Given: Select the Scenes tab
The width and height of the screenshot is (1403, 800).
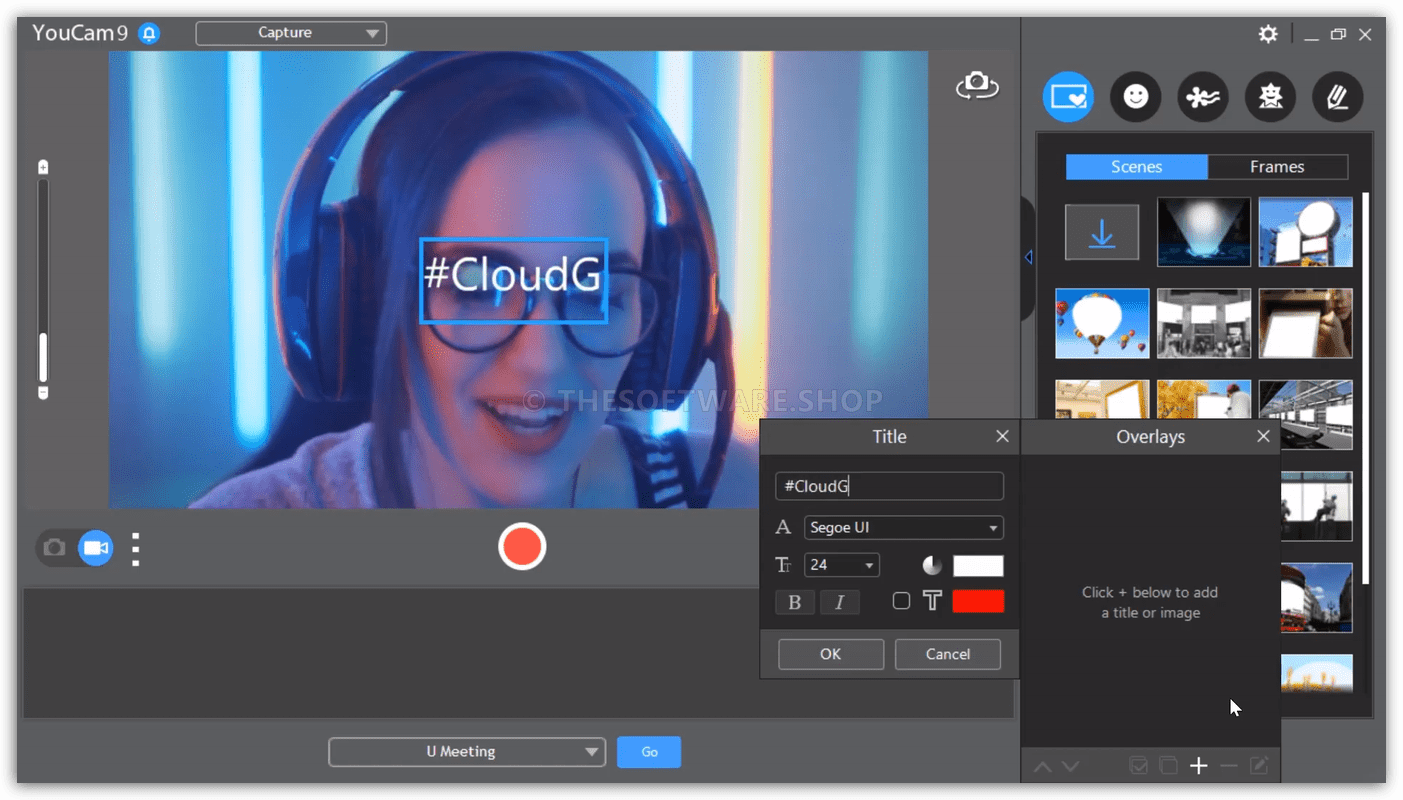Looking at the screenshot, I should (x=1136, y=167).
